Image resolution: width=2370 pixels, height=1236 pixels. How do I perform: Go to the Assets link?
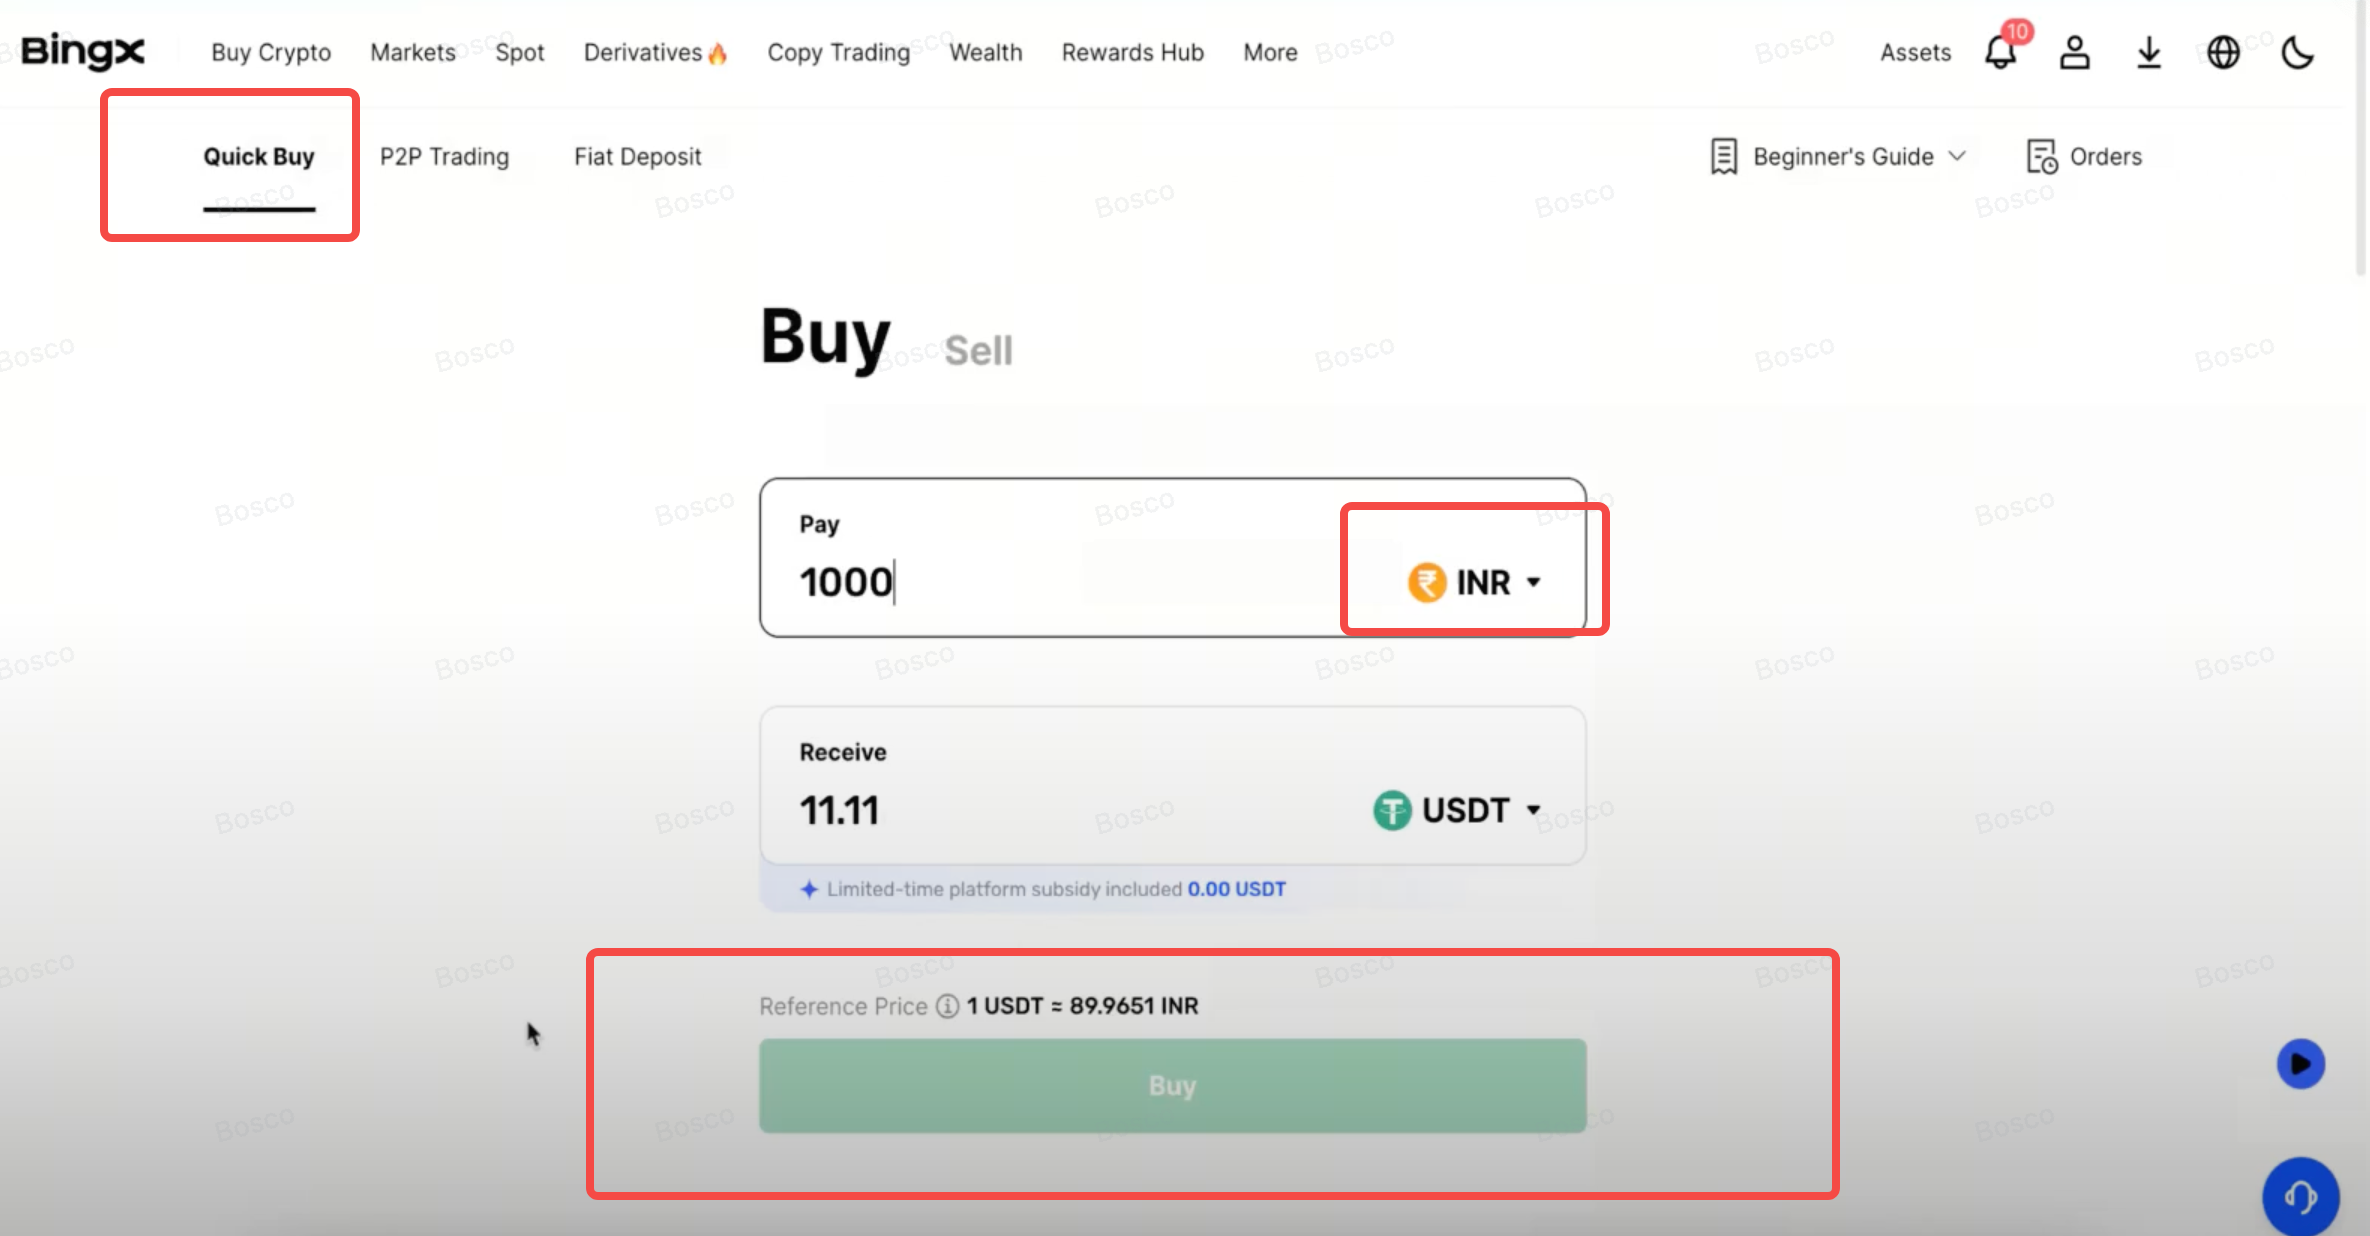(x=1915, y=52)
